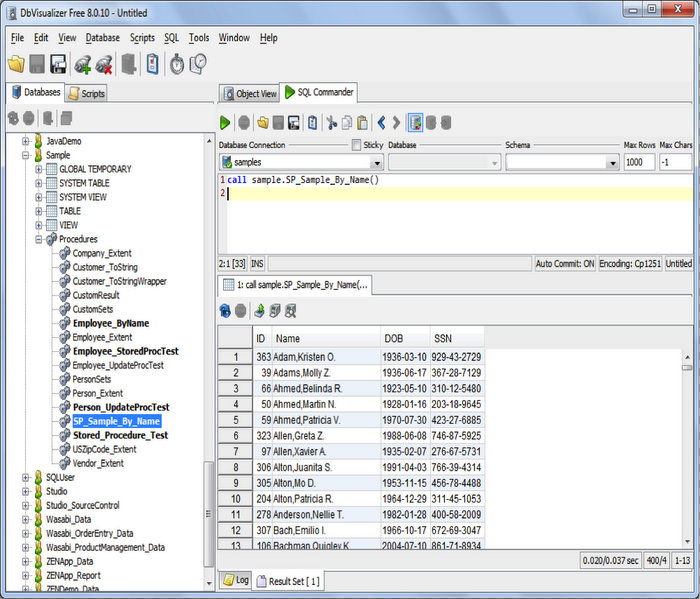
Task: Expand the GLOBAL TEMPORARY node
Action: coord(39,170)
